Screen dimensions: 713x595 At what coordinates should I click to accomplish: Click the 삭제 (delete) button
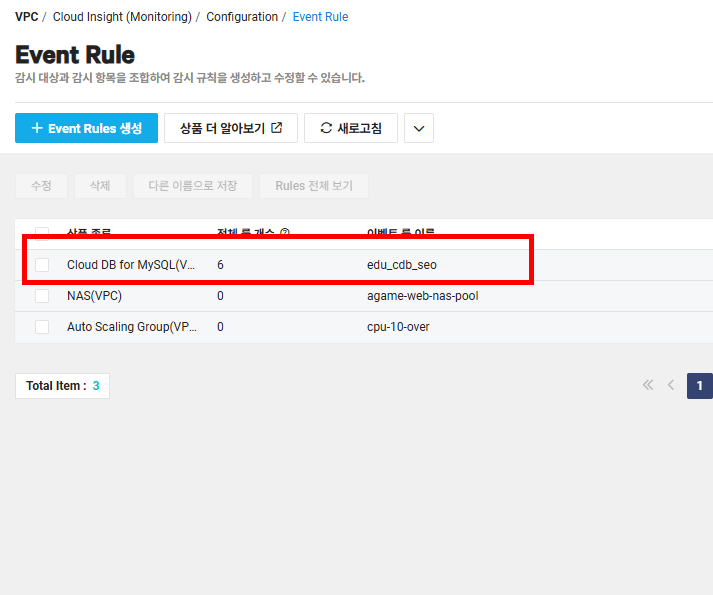(100, 186)
